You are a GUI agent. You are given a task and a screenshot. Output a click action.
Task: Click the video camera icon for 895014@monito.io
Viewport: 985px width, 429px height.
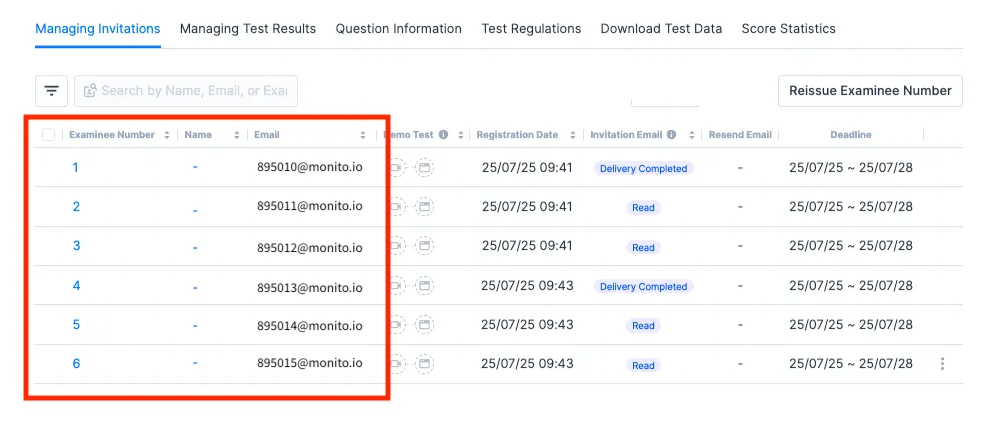tap(398, 325)
